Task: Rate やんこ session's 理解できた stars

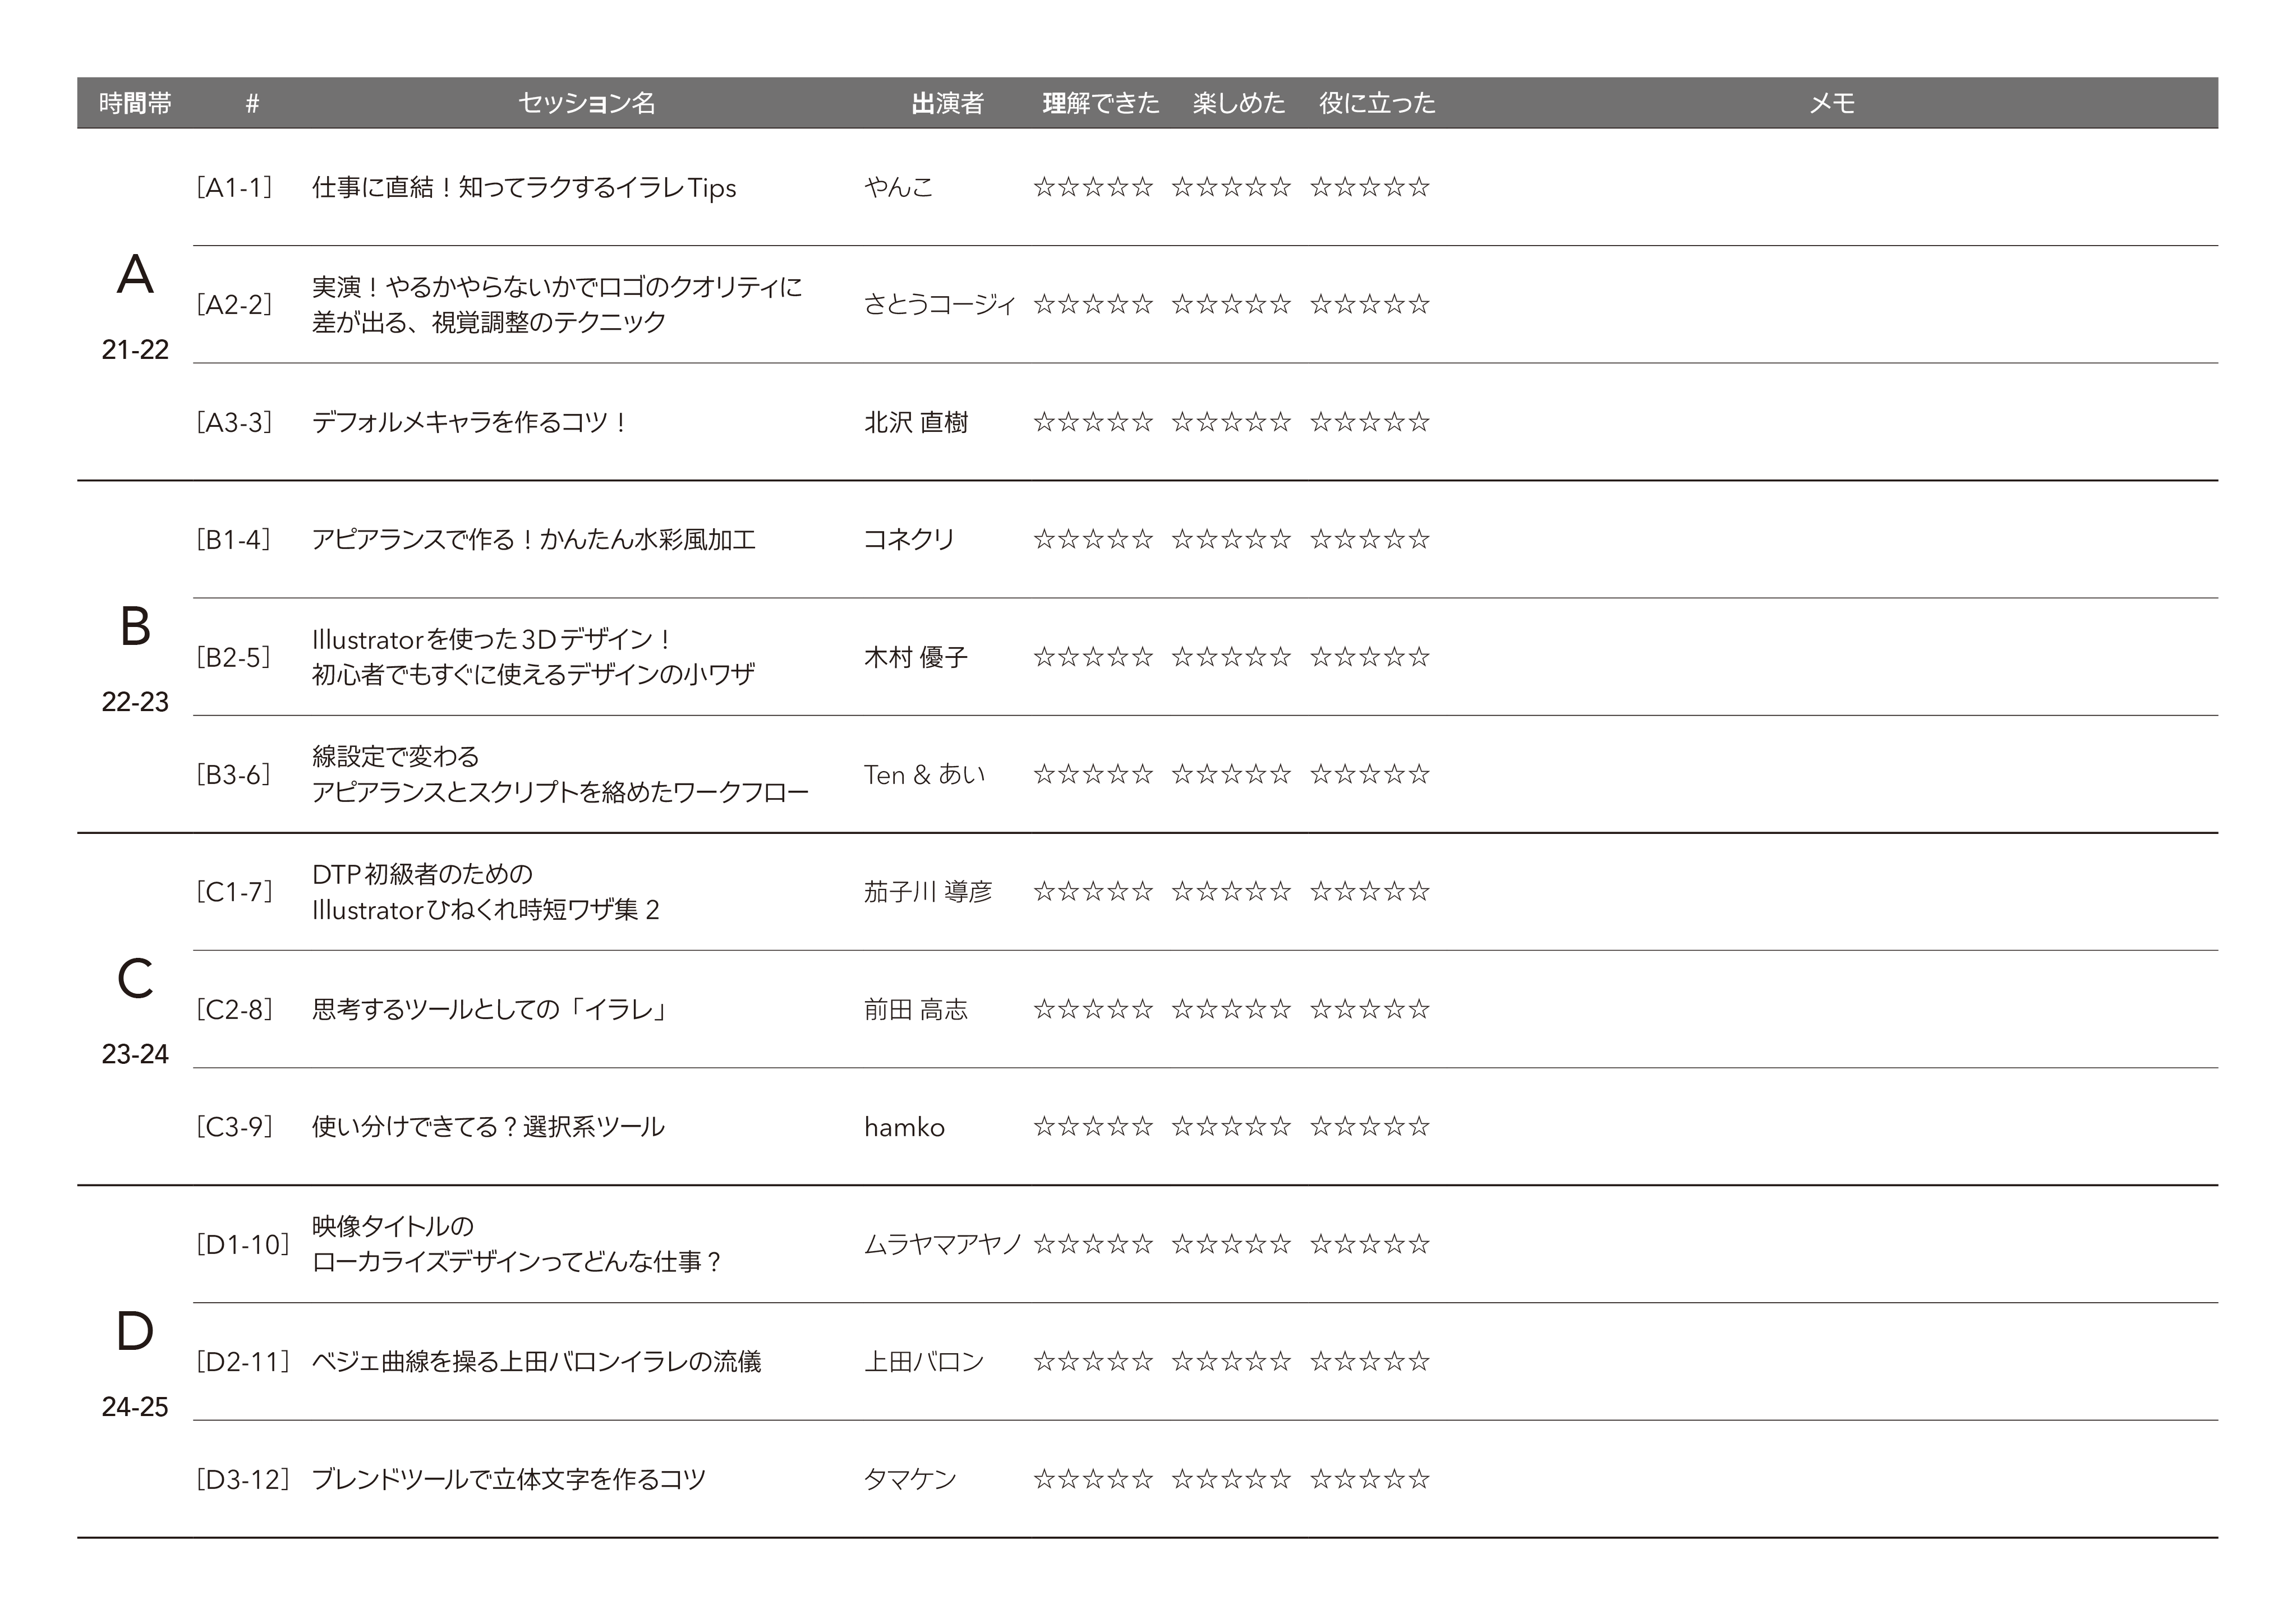Action: coord(1093,187)
